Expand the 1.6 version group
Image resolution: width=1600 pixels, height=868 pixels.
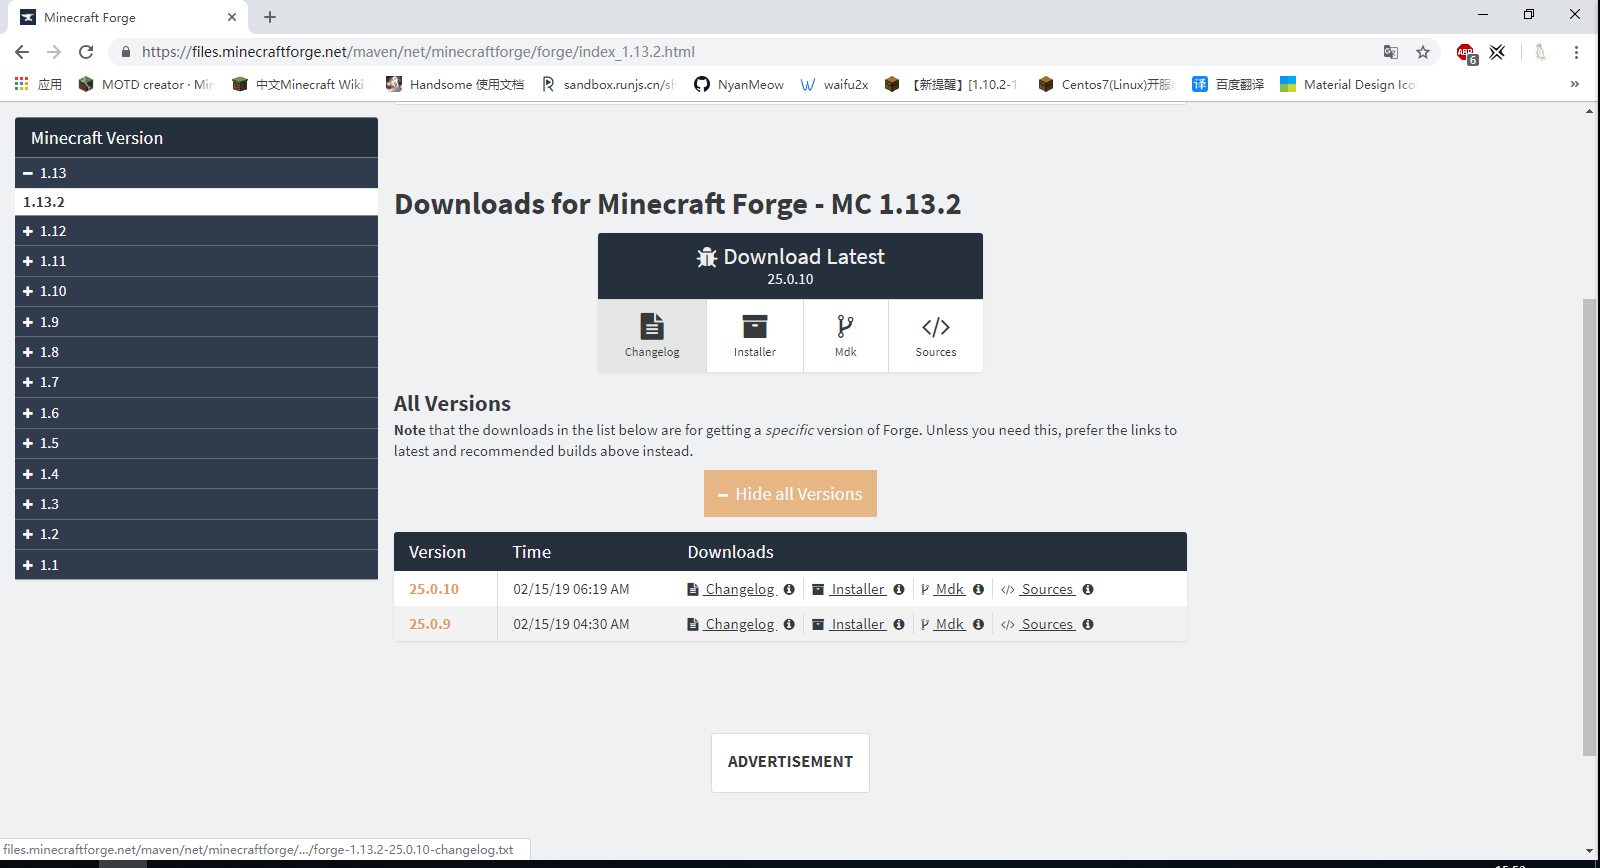click(196, 413)
